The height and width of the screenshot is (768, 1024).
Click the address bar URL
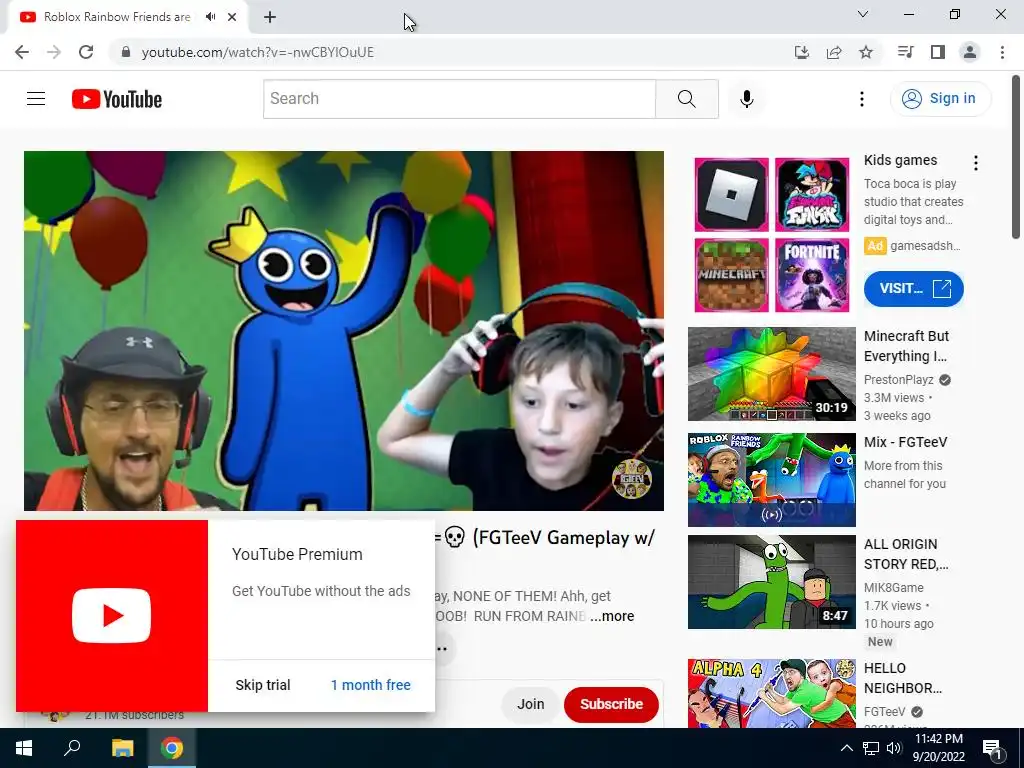pyautogui.click(x=258, y=52)
